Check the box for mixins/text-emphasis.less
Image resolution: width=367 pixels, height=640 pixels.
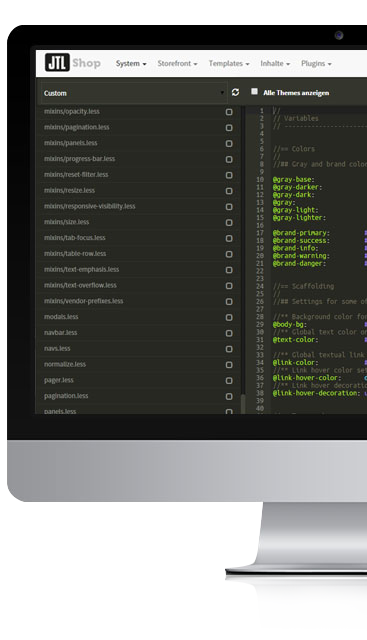pyautogui.click(x=229, y=270)
